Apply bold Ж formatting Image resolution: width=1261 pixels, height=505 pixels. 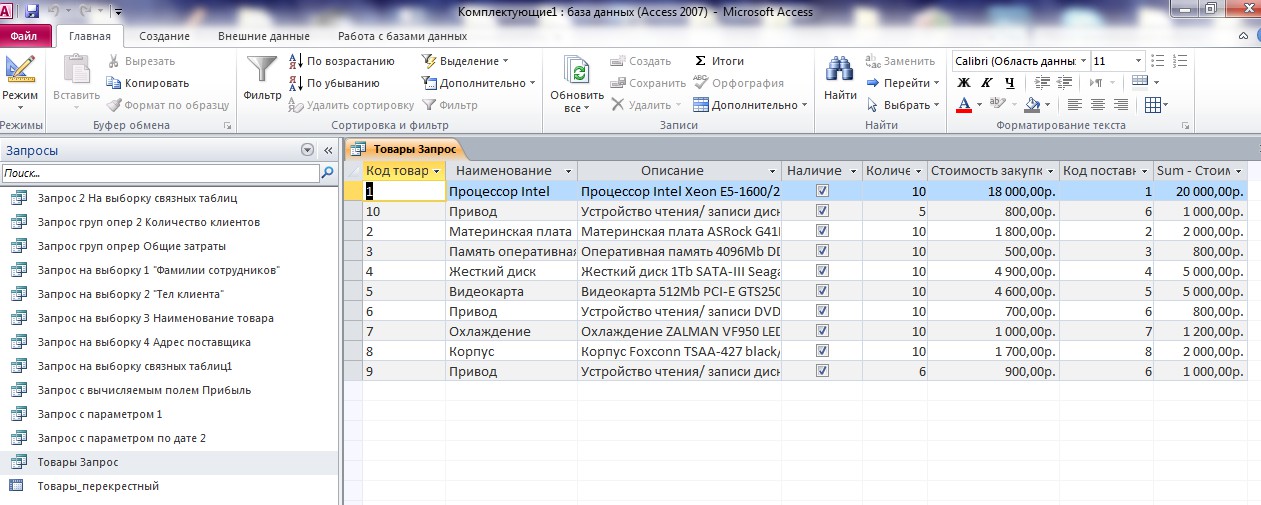coord(964,83)
